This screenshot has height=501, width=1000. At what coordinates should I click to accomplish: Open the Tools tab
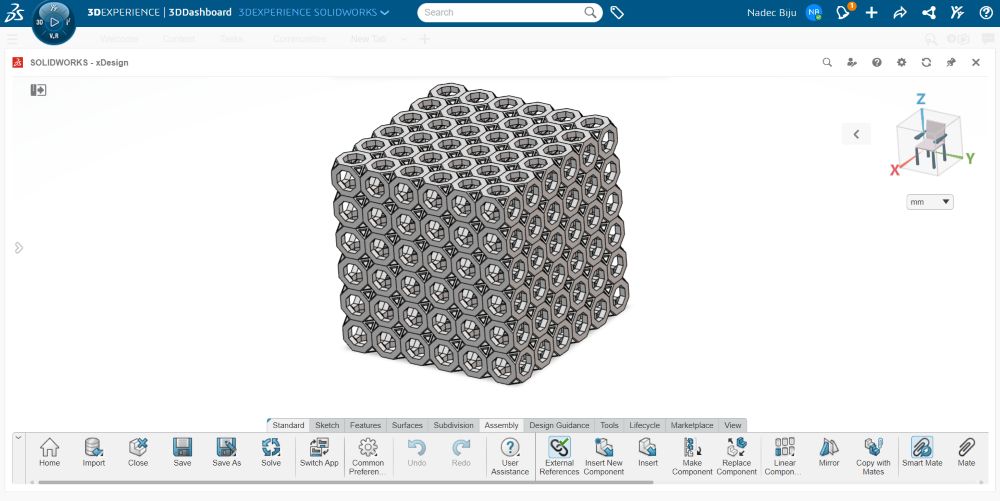point(609,425)
